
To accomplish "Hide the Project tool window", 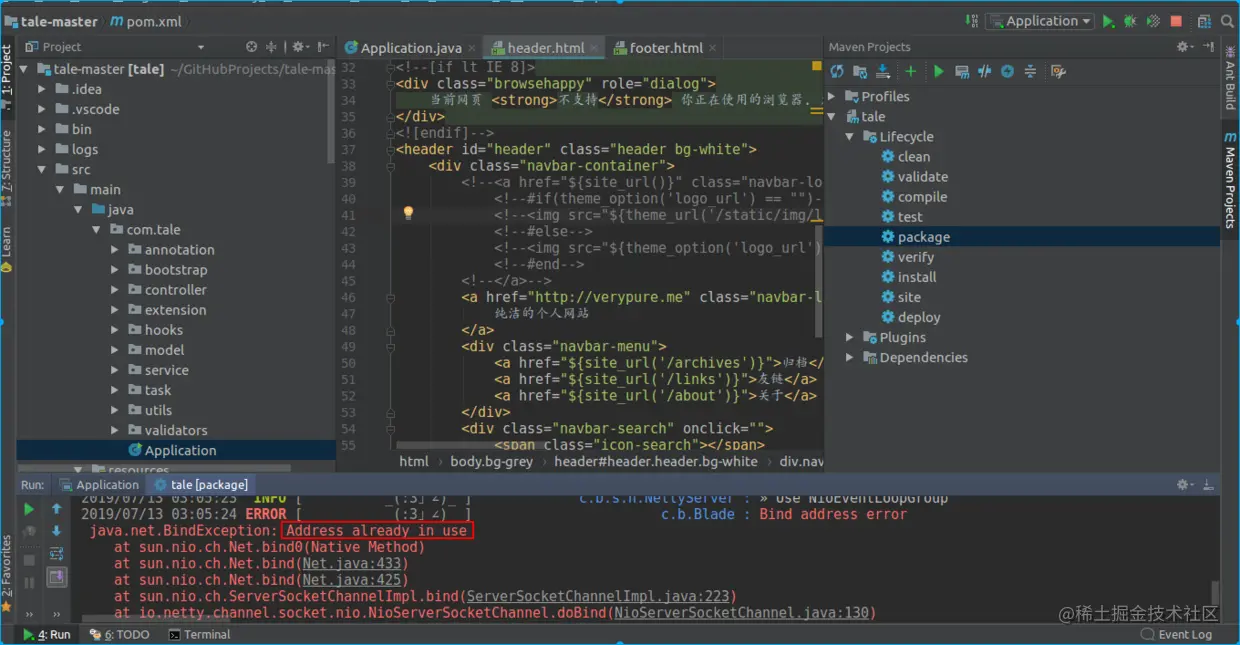I will point(323,47).
